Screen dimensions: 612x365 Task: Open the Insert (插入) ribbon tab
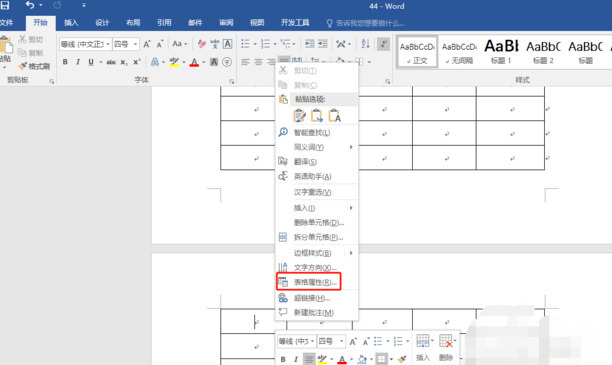click(71, 23)
